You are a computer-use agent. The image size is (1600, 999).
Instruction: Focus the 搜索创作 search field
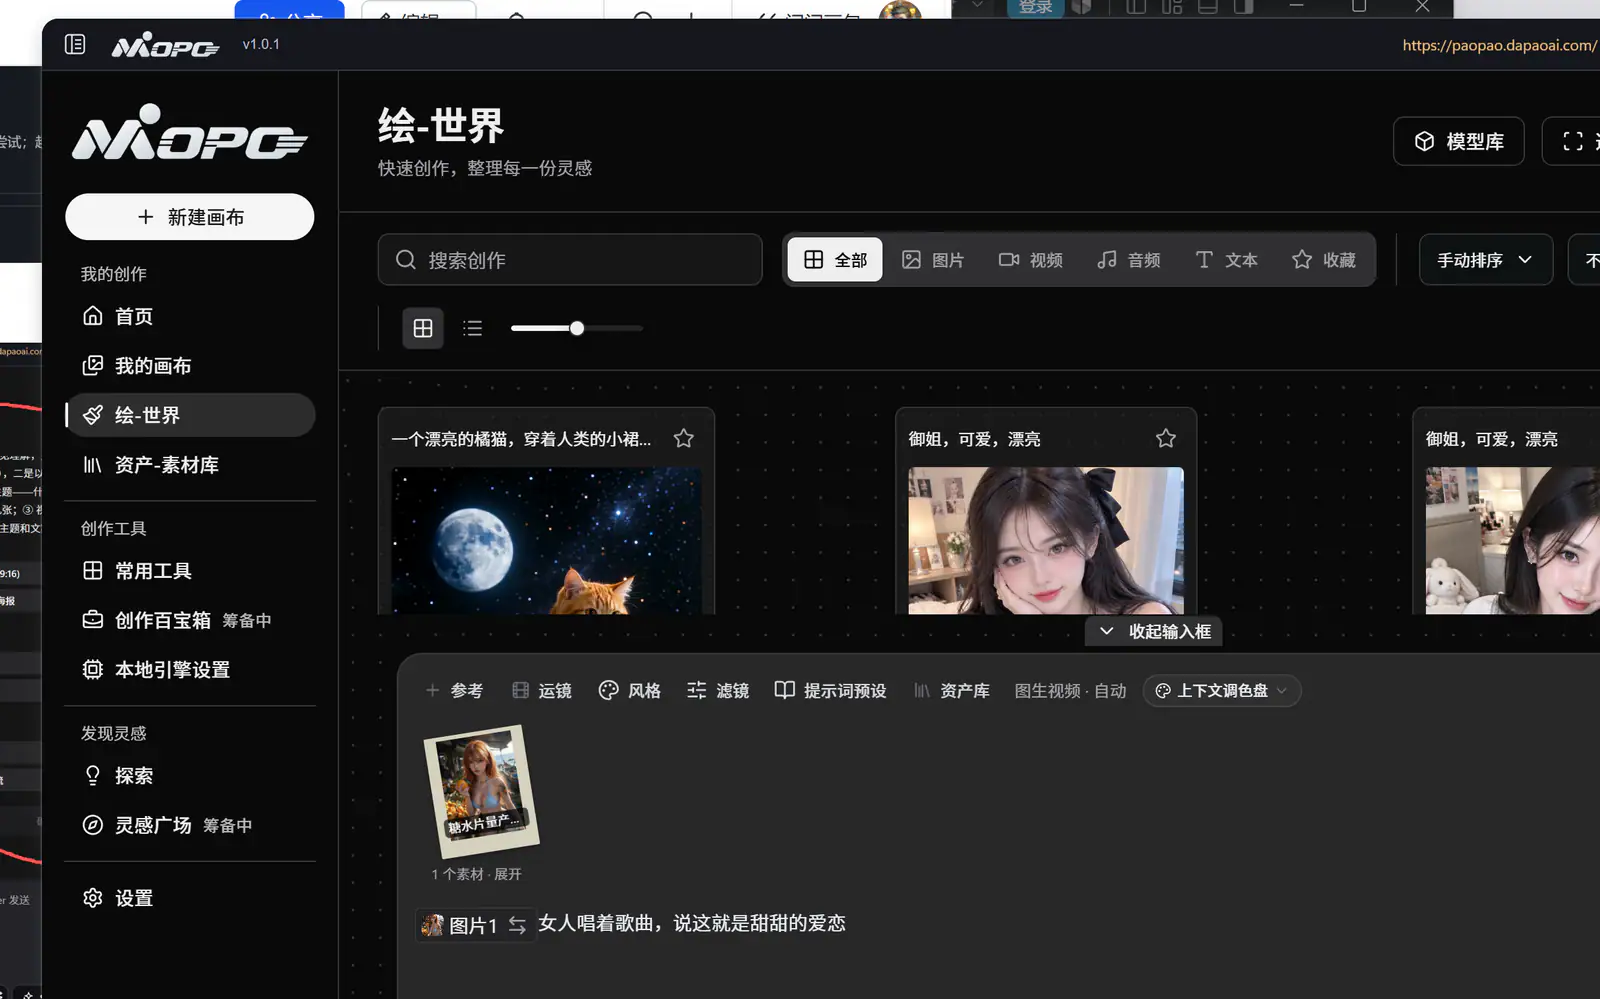click(570, 260)
